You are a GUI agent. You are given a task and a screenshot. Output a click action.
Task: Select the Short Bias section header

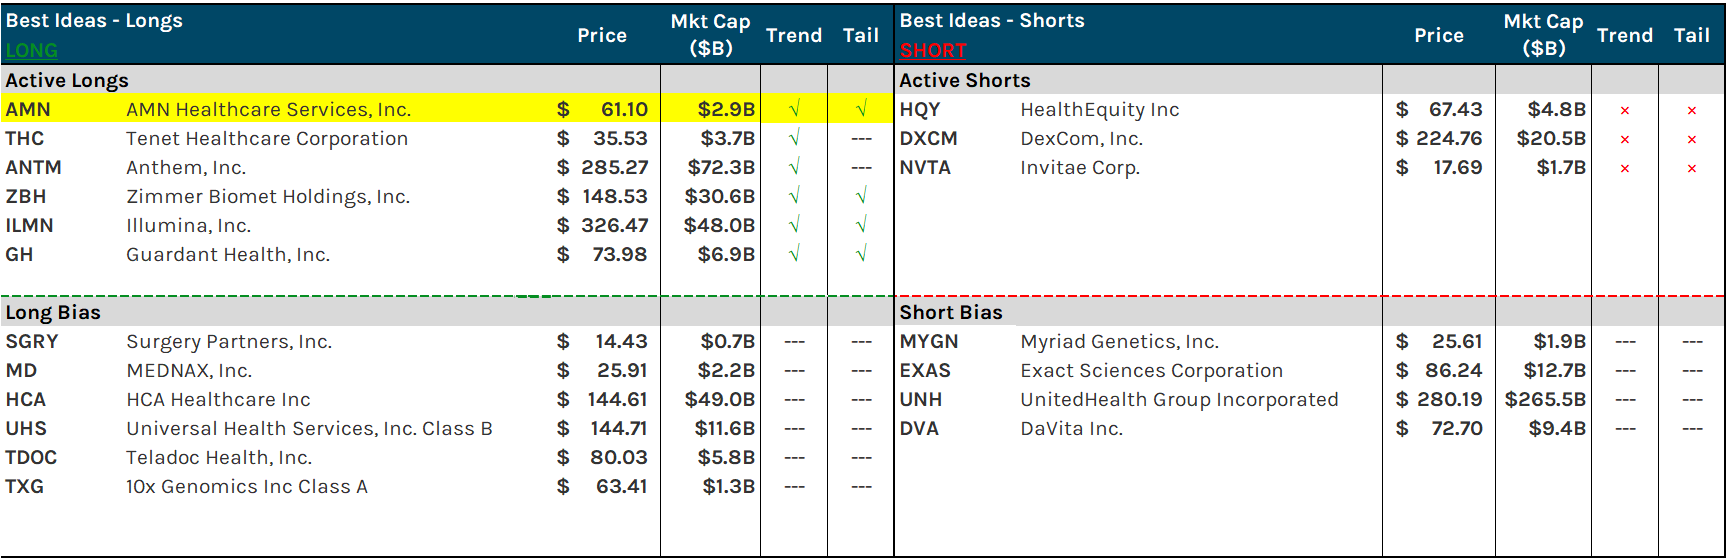tap(950, 312)
